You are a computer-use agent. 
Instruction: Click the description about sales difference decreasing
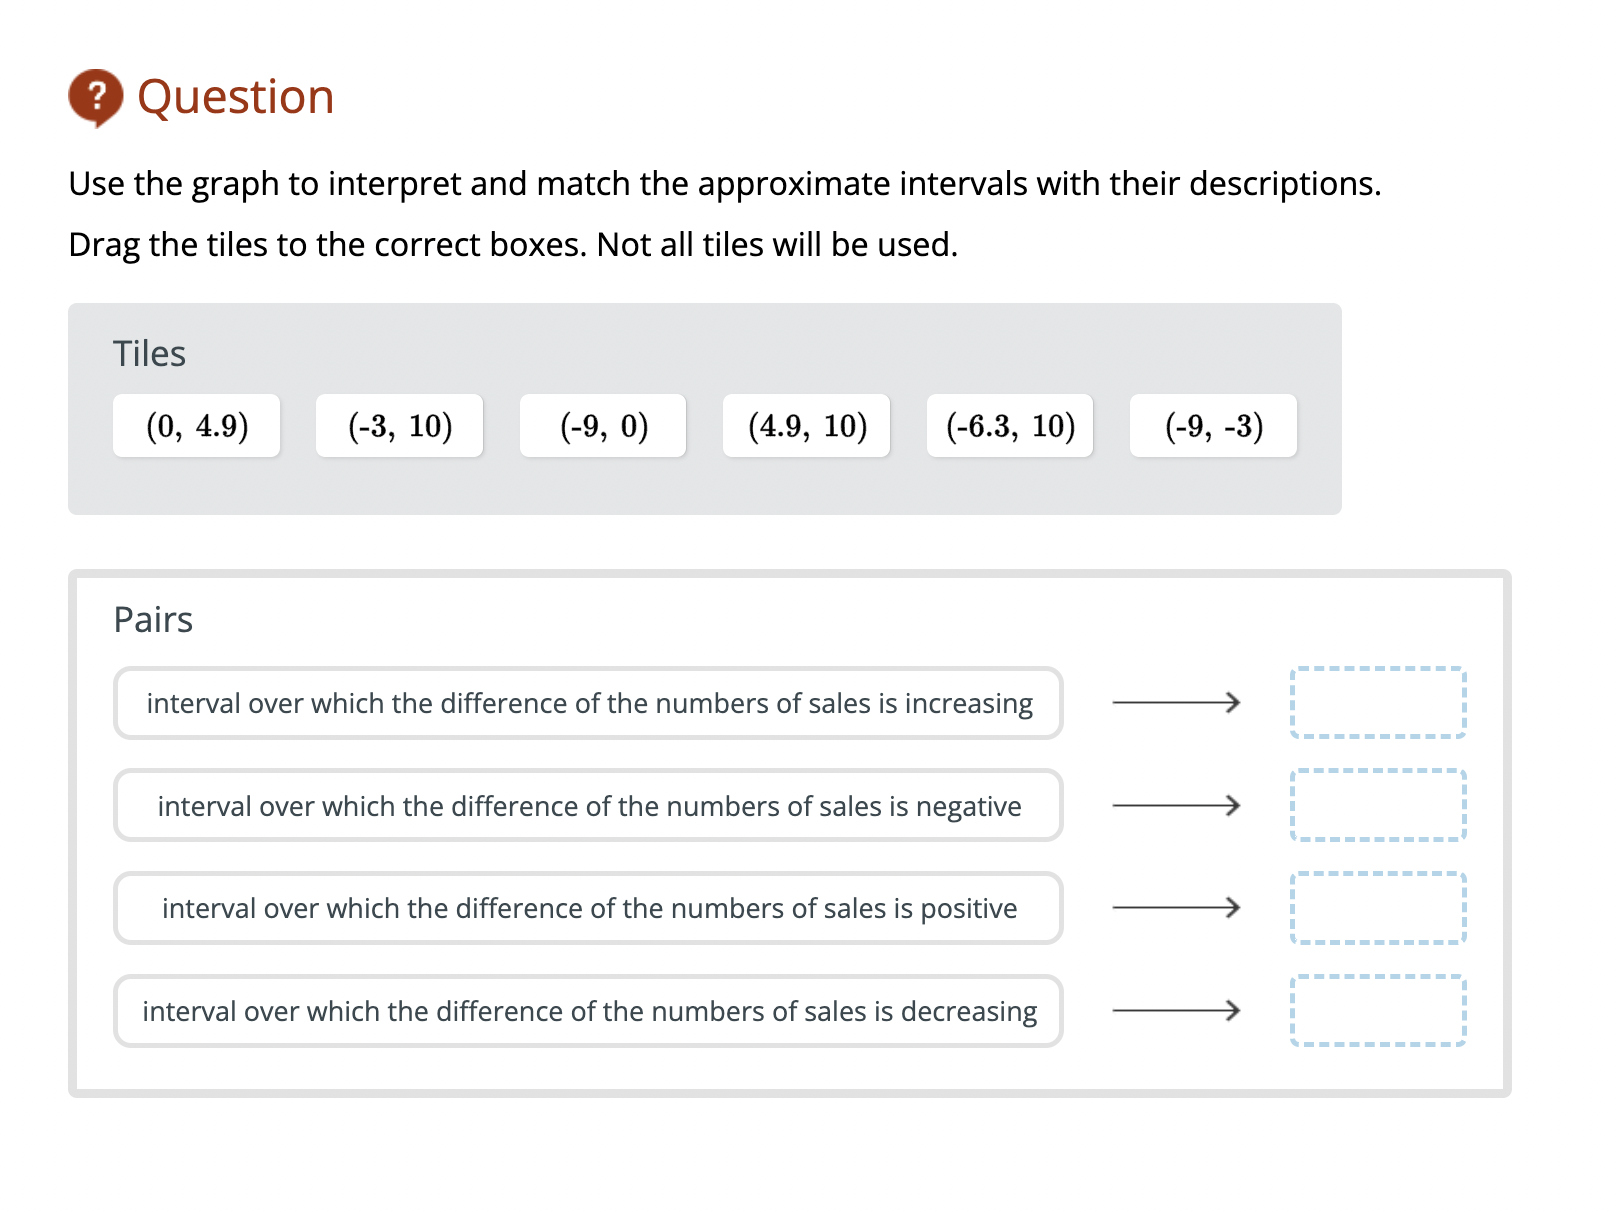589,1011
